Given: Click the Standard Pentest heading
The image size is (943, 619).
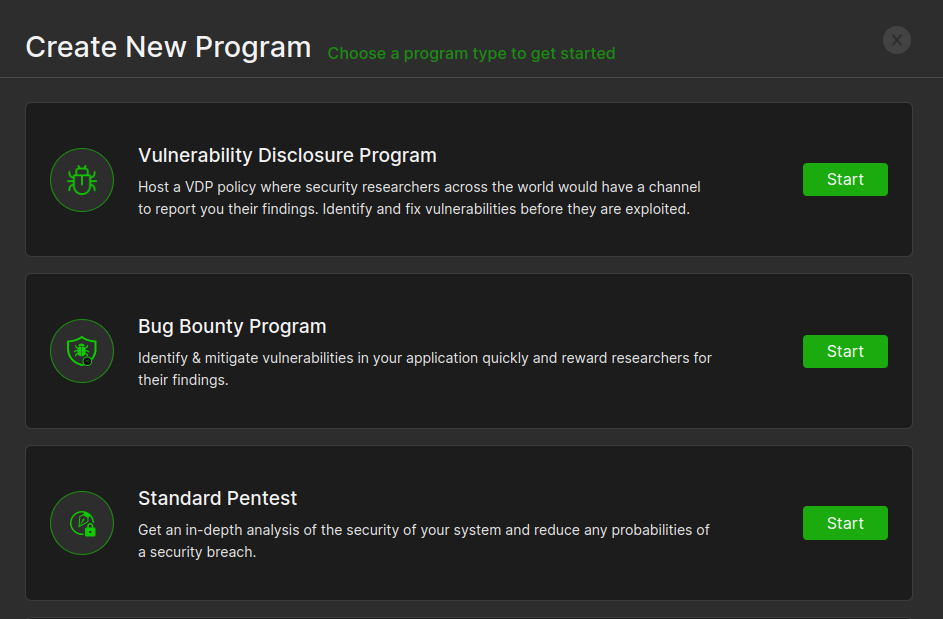Looking at the screenshot, I should pyautogui.click(x=217, y=498).
